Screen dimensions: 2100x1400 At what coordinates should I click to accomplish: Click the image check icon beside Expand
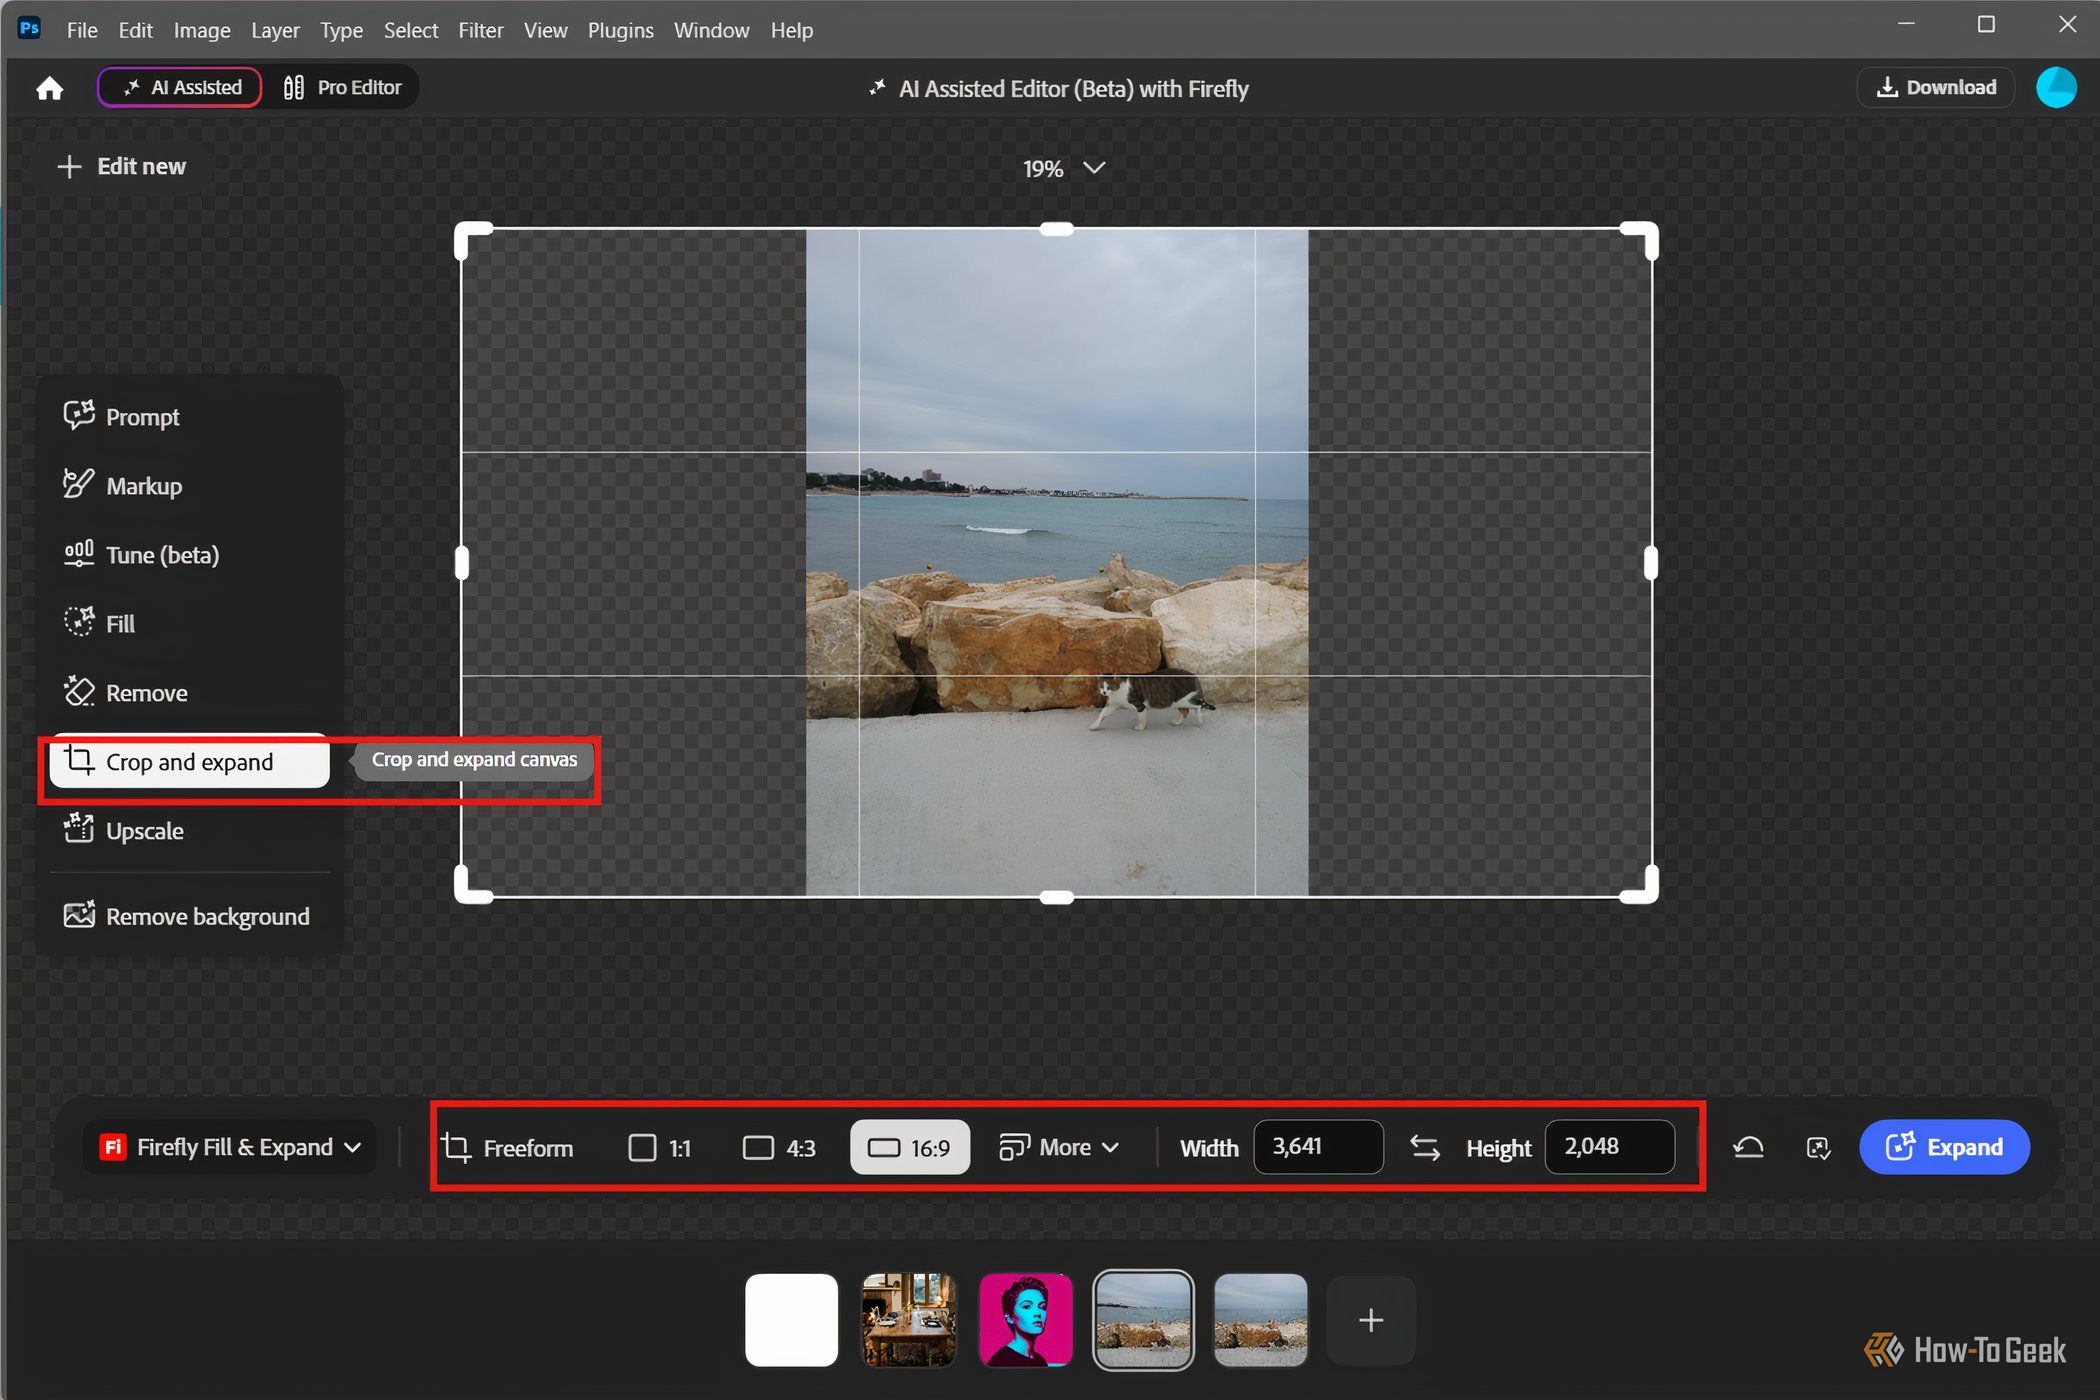(1818, 1147)
